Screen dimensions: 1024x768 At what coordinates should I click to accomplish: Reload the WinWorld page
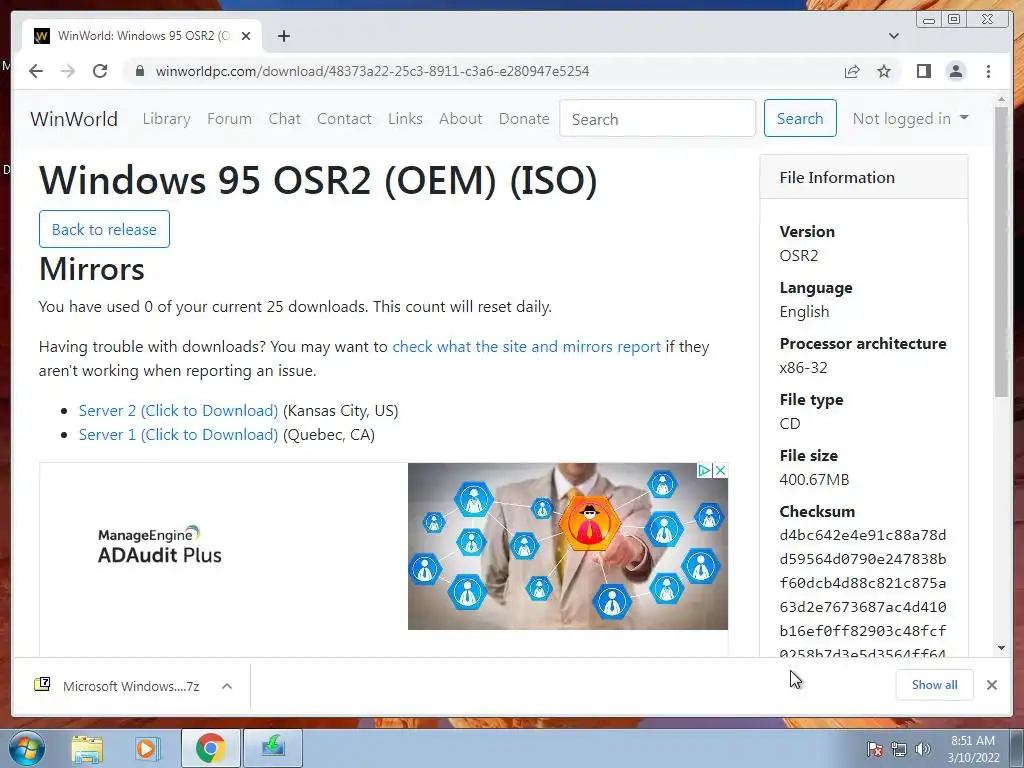tap(100, 71)
